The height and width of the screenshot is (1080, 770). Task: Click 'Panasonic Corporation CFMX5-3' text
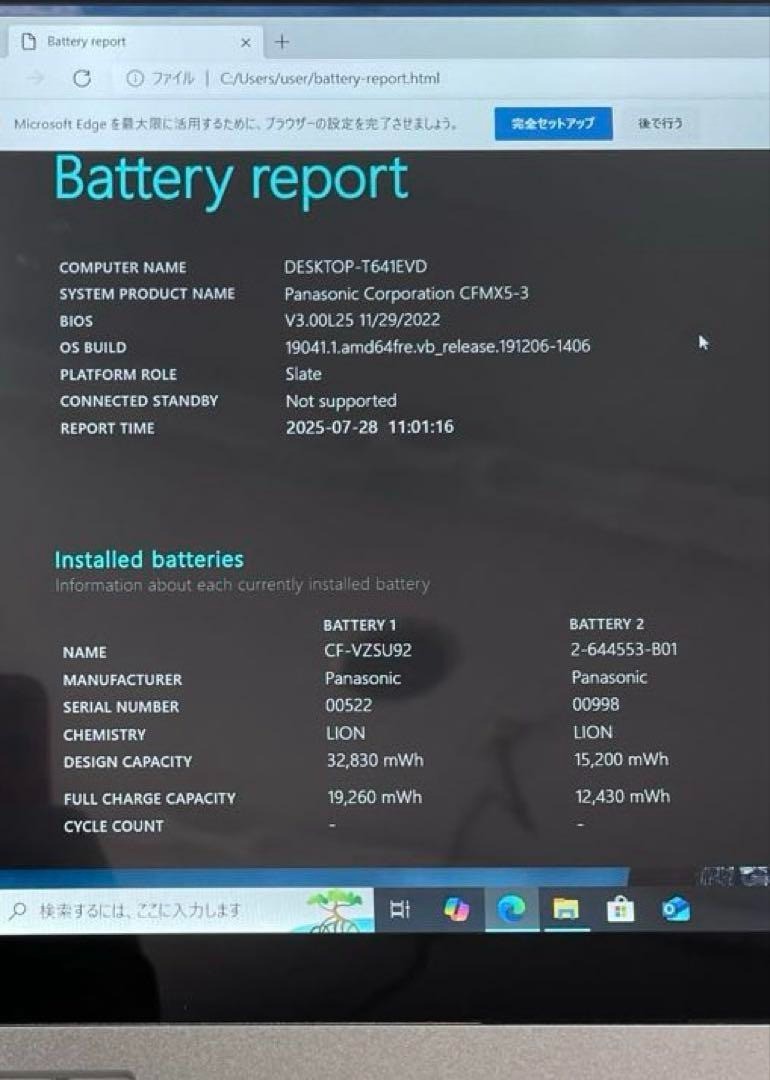click(x=406, y=293)
